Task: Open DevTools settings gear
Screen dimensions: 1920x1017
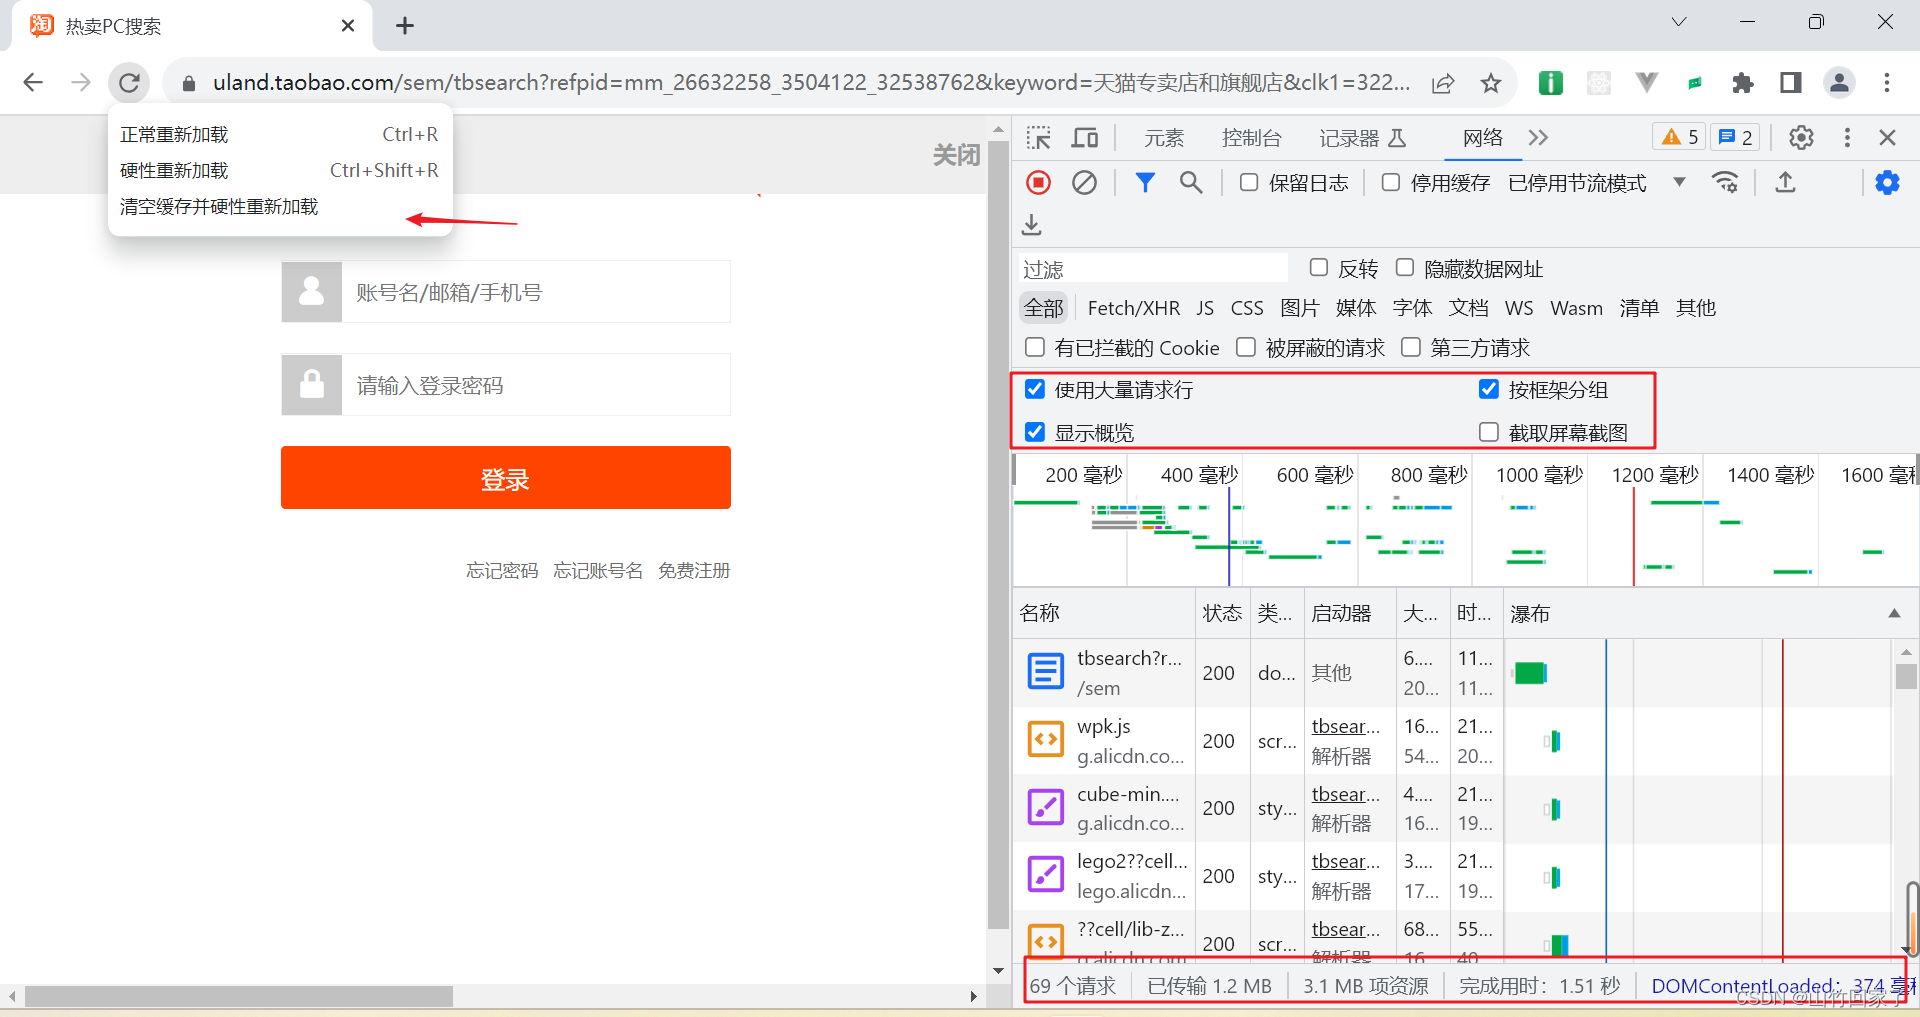Action: click(1801, 138)
